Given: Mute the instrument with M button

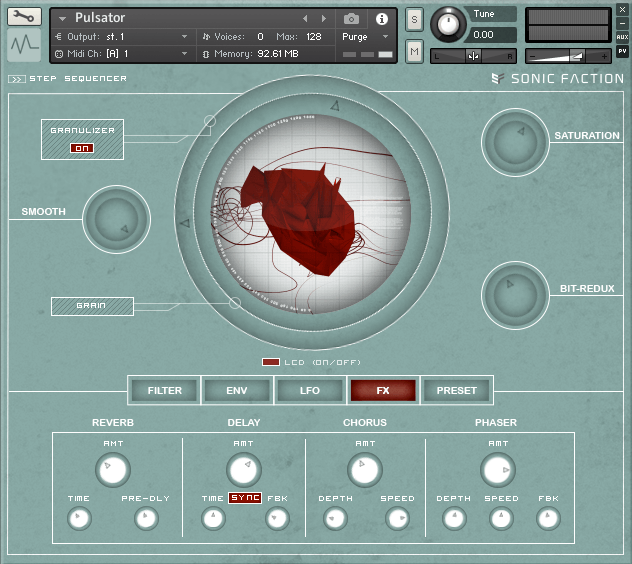Looking at the screenshot, I should [414, 52].
